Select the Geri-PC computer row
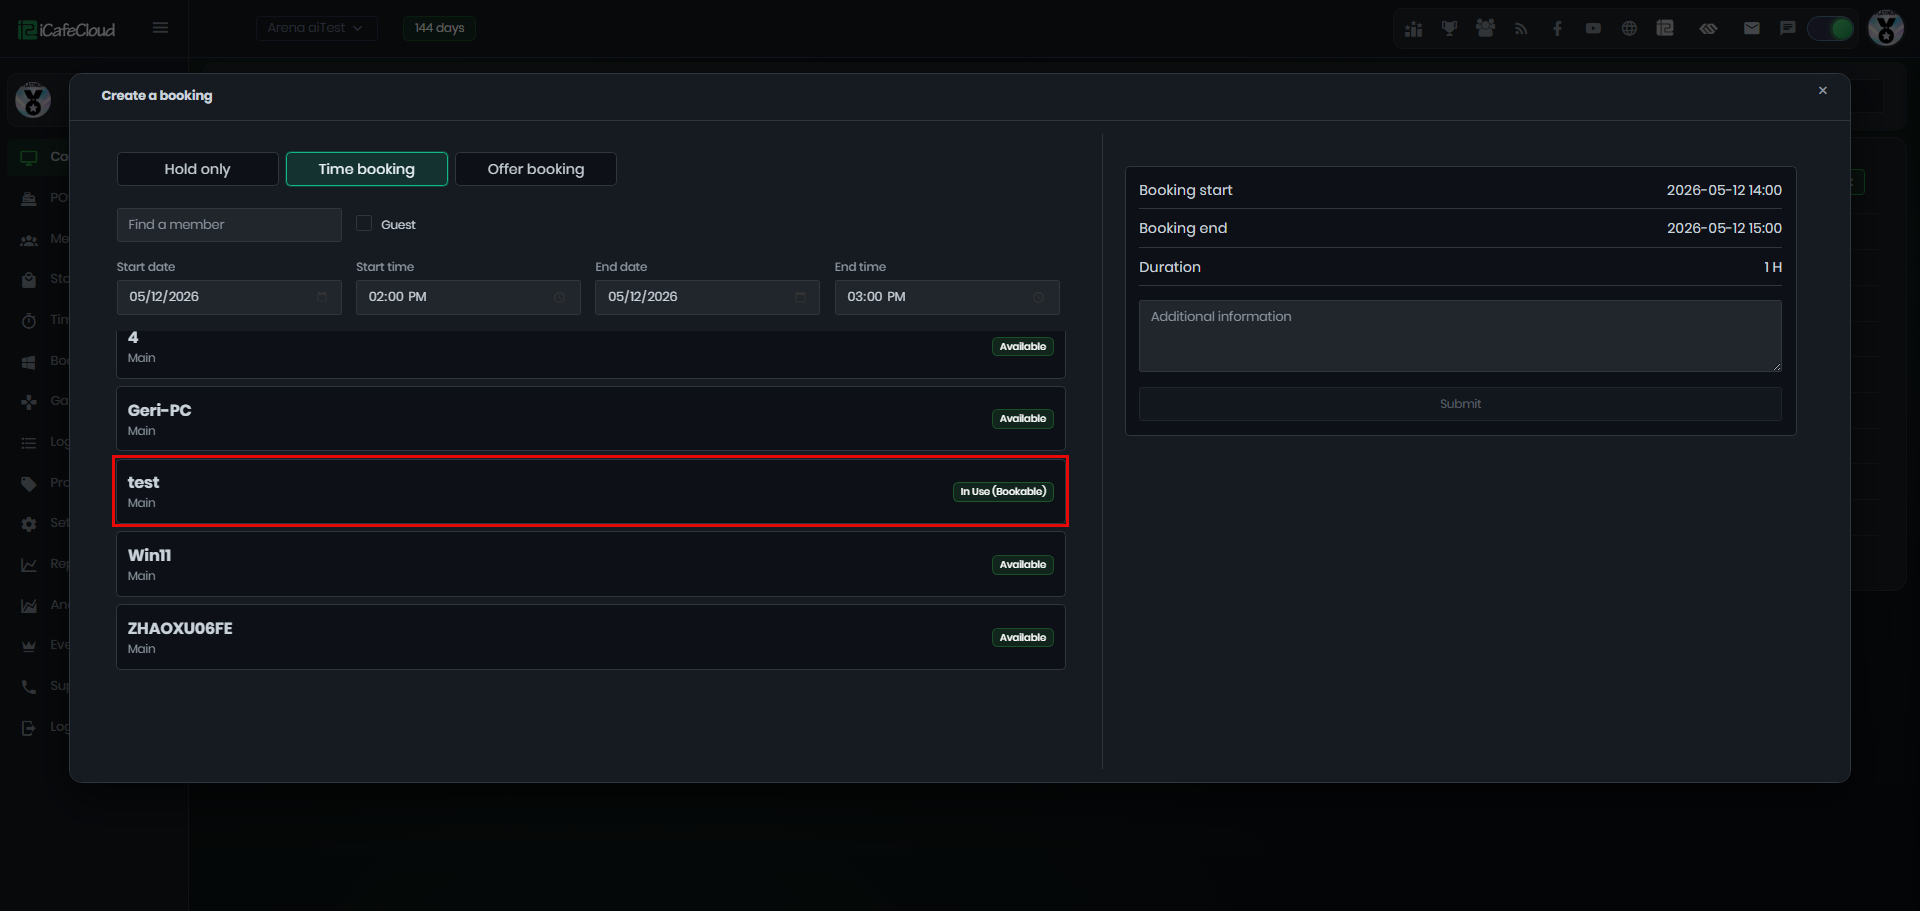This screenshot has width=1920, height=911. [591, 419]
